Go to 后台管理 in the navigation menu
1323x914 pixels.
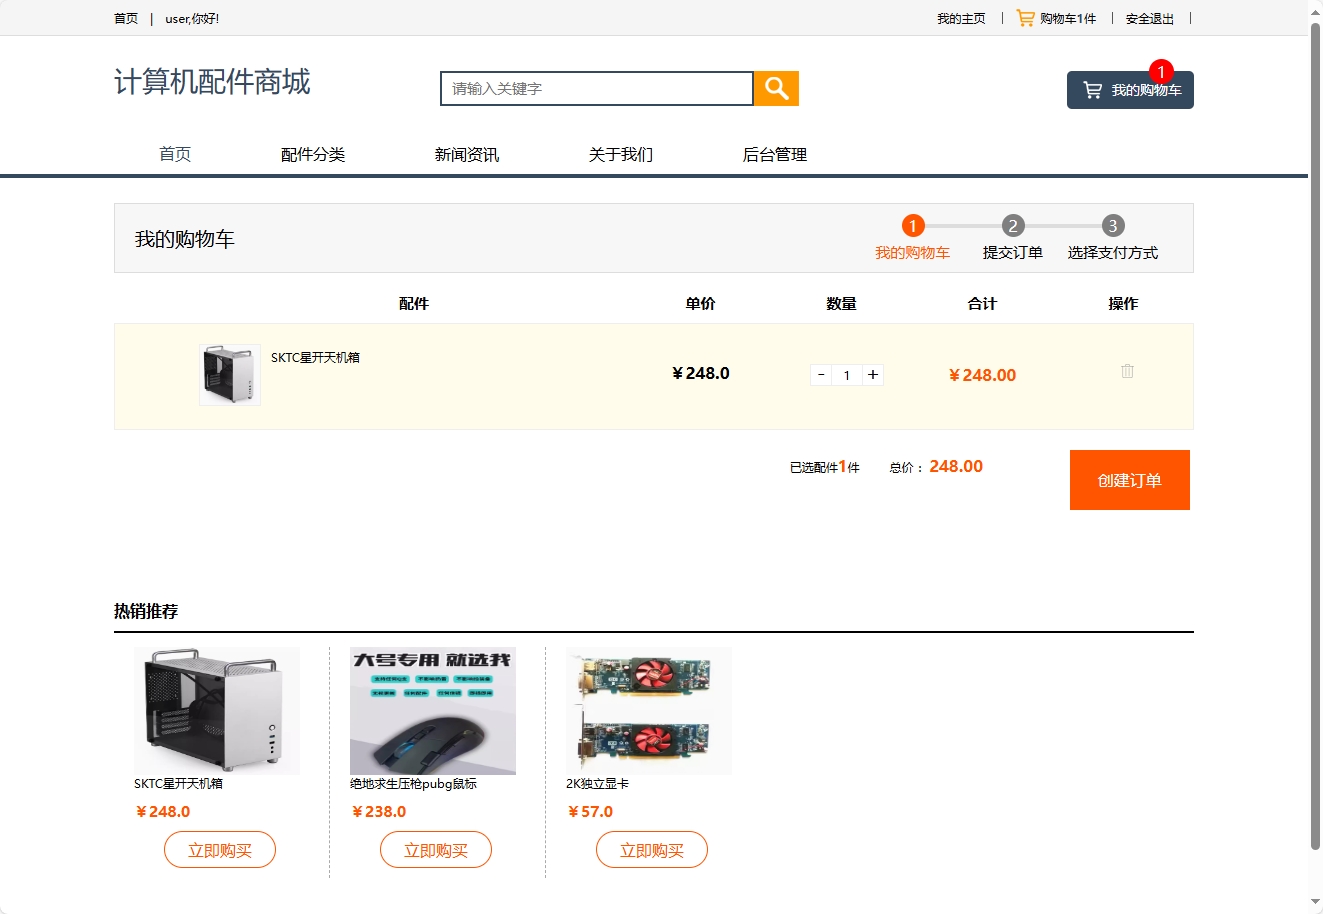point(775,154)
